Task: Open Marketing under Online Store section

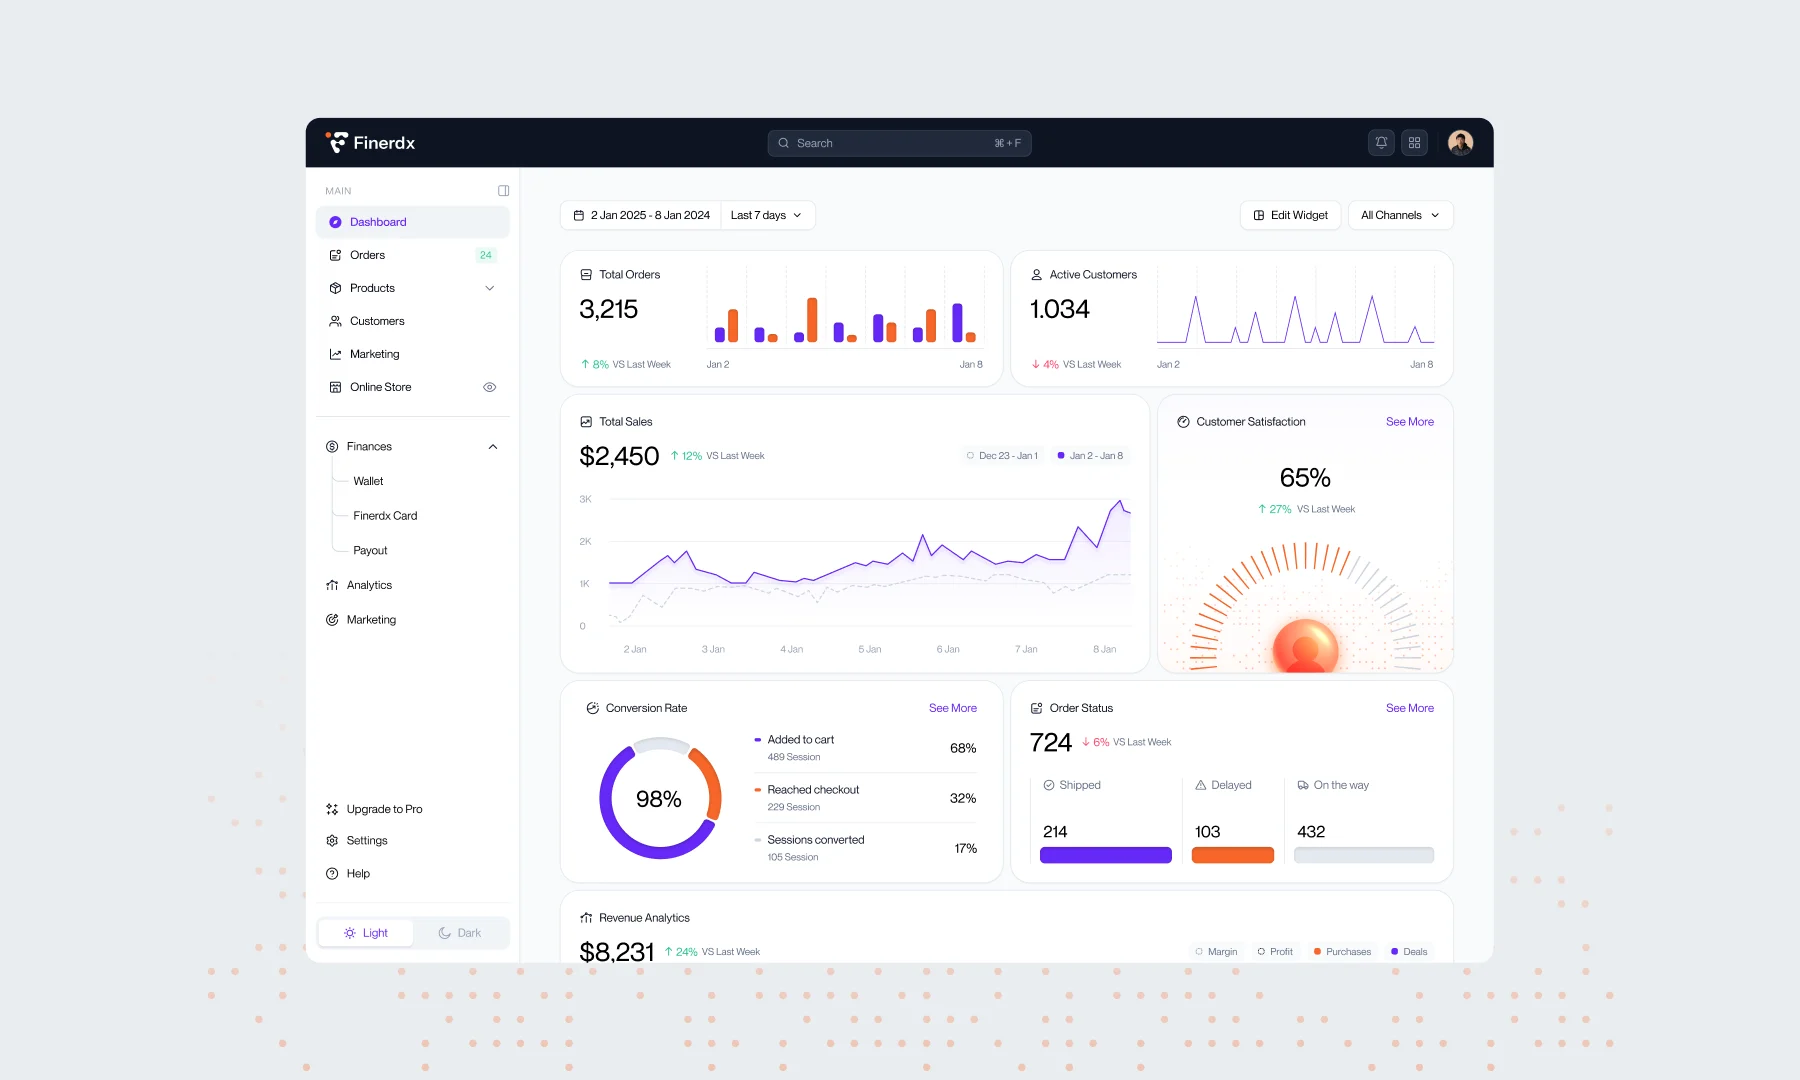Action: 412,354
